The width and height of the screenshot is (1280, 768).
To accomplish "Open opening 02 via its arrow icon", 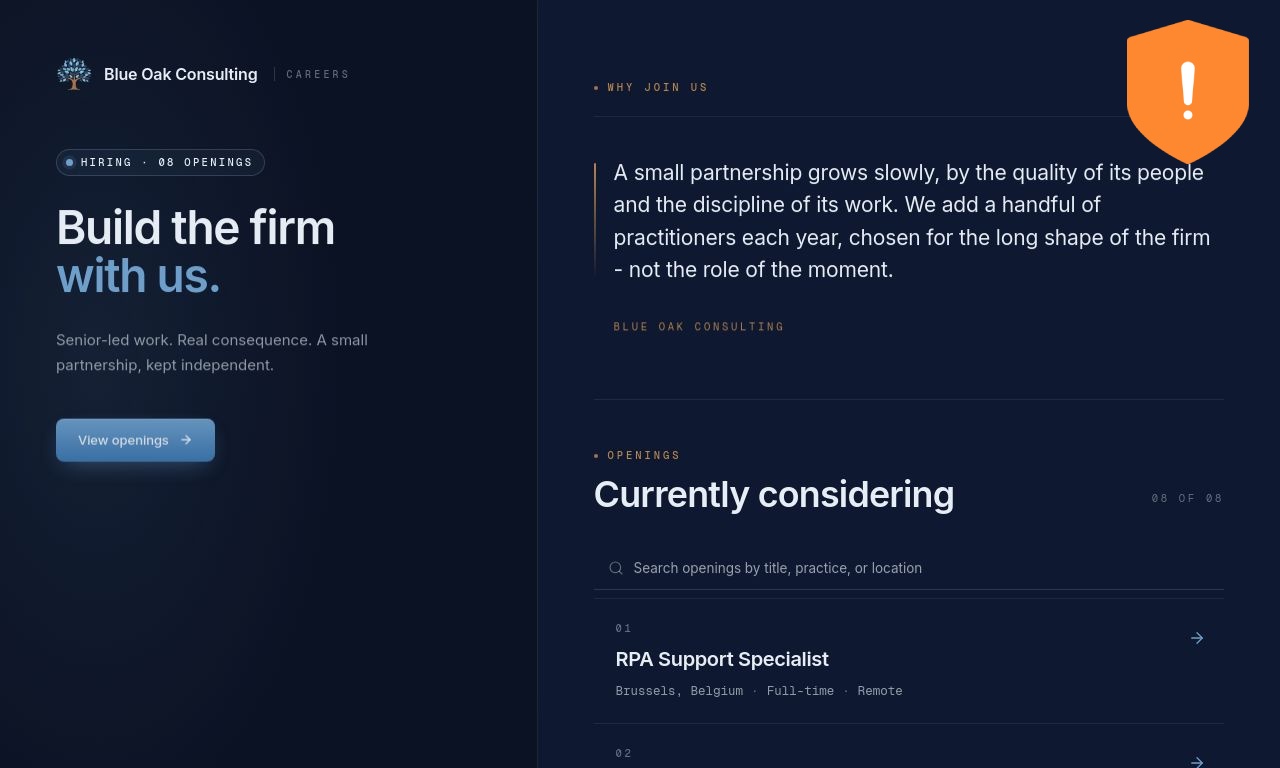I will (1197, 761).
